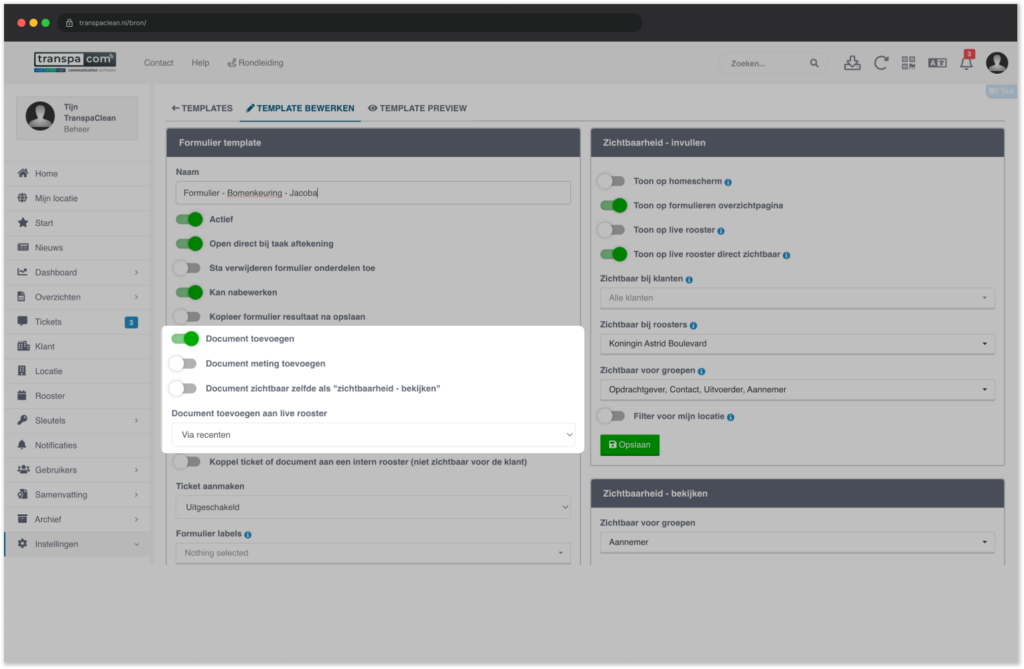This screenshot has width=1024, height=669.
Task: Open the notifications bell icon
Action: coord(966,63)
